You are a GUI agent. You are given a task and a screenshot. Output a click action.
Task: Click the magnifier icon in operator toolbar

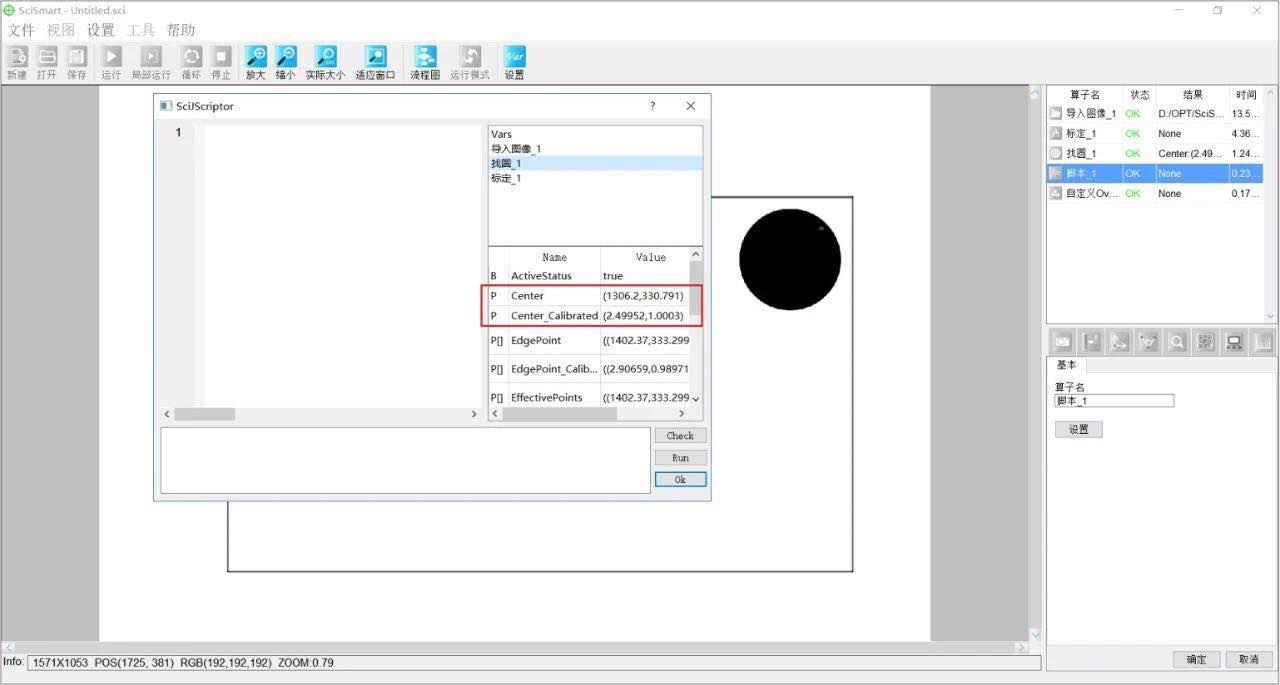tap(1177, 342)
